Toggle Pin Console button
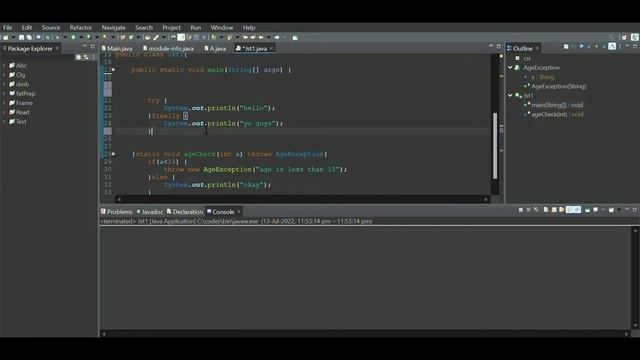The width and height of the screenshot is (640, 360). click(x=587, y=210)
